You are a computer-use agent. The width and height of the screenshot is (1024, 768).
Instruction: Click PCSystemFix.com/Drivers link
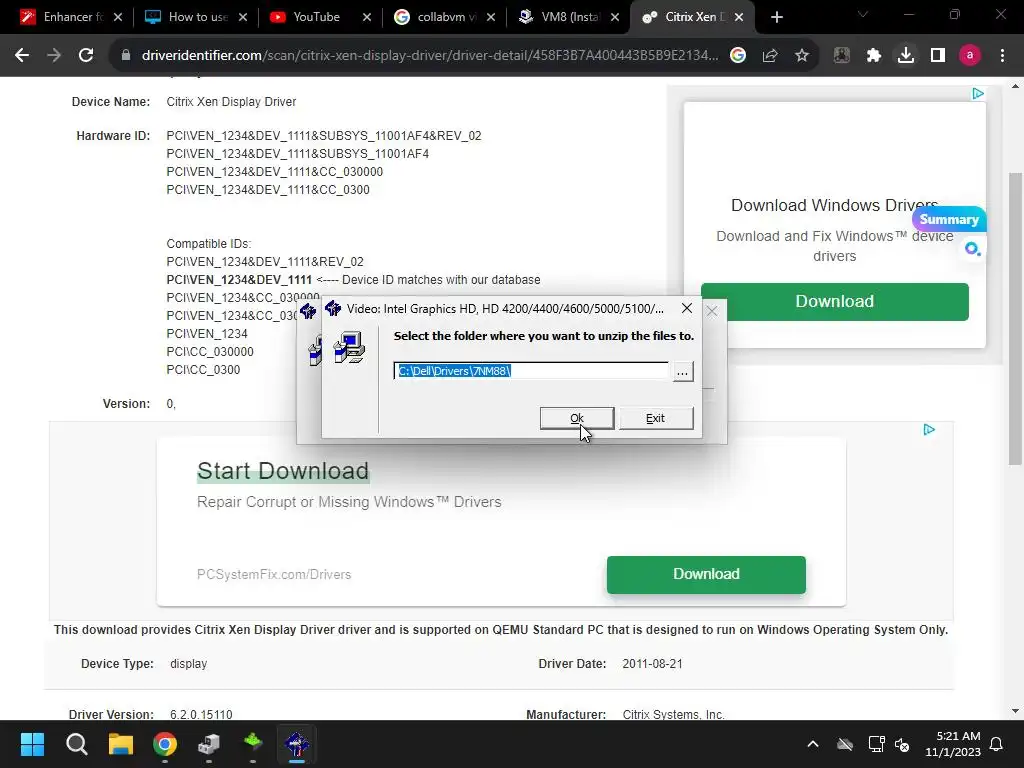[274, 575]
